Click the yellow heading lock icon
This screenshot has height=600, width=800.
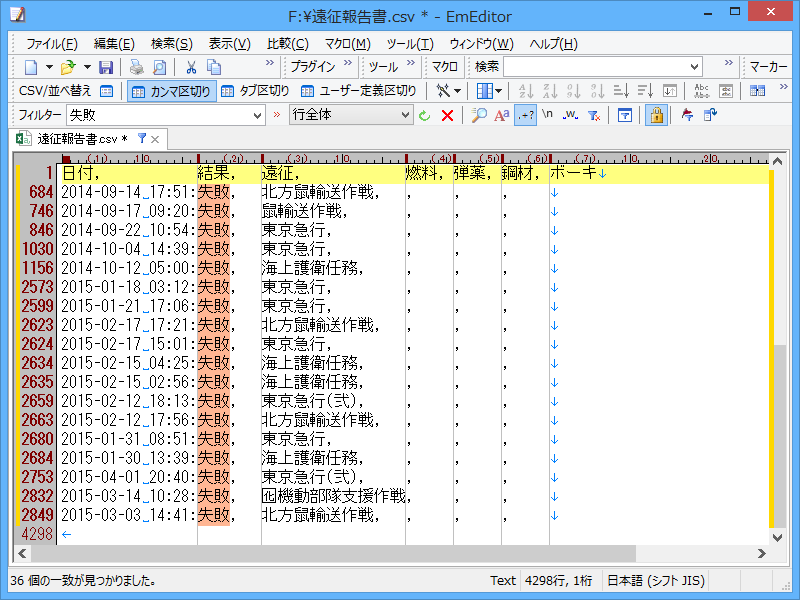(x=656, y=115)
